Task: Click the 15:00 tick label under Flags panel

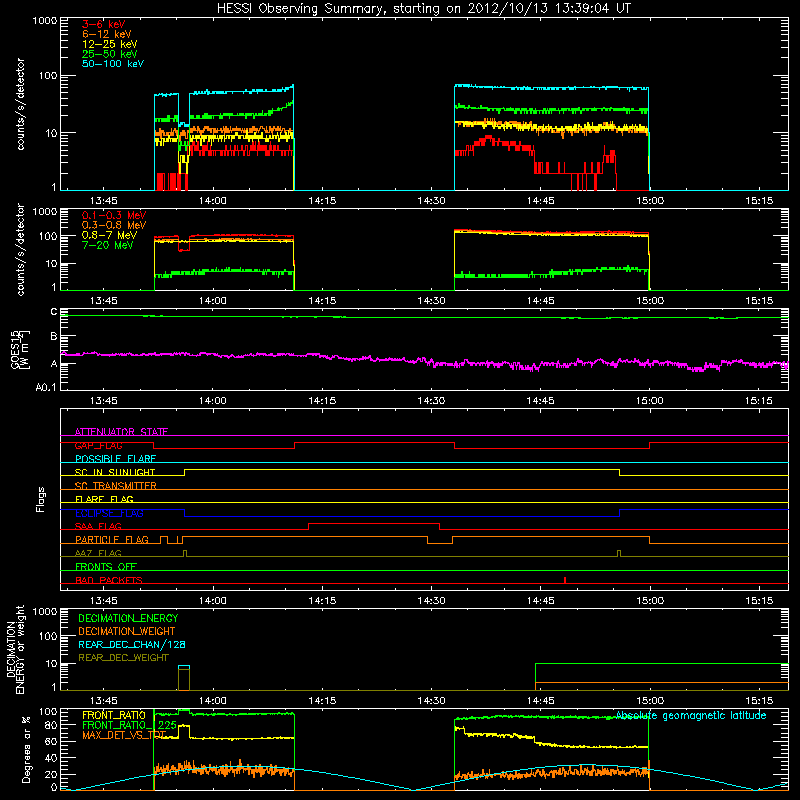Action: point(649,601)
